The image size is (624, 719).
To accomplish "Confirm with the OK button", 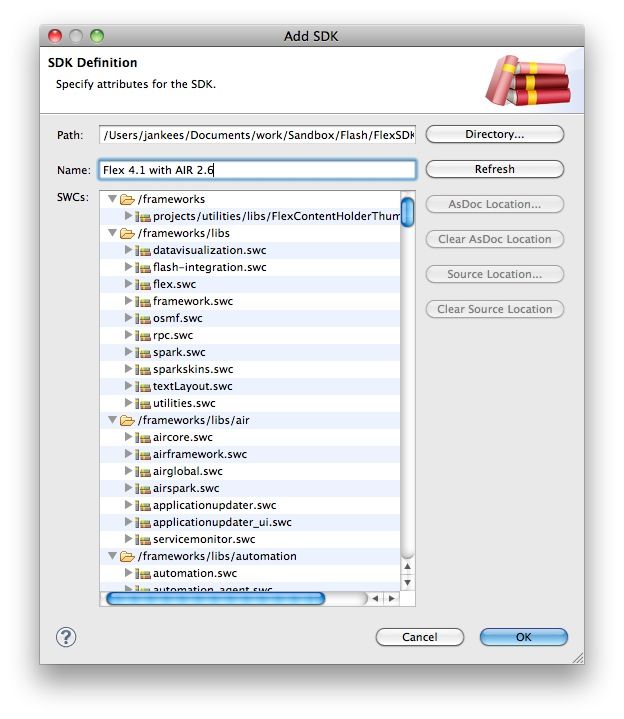I will pyautogui.click(x=524, y=637).
